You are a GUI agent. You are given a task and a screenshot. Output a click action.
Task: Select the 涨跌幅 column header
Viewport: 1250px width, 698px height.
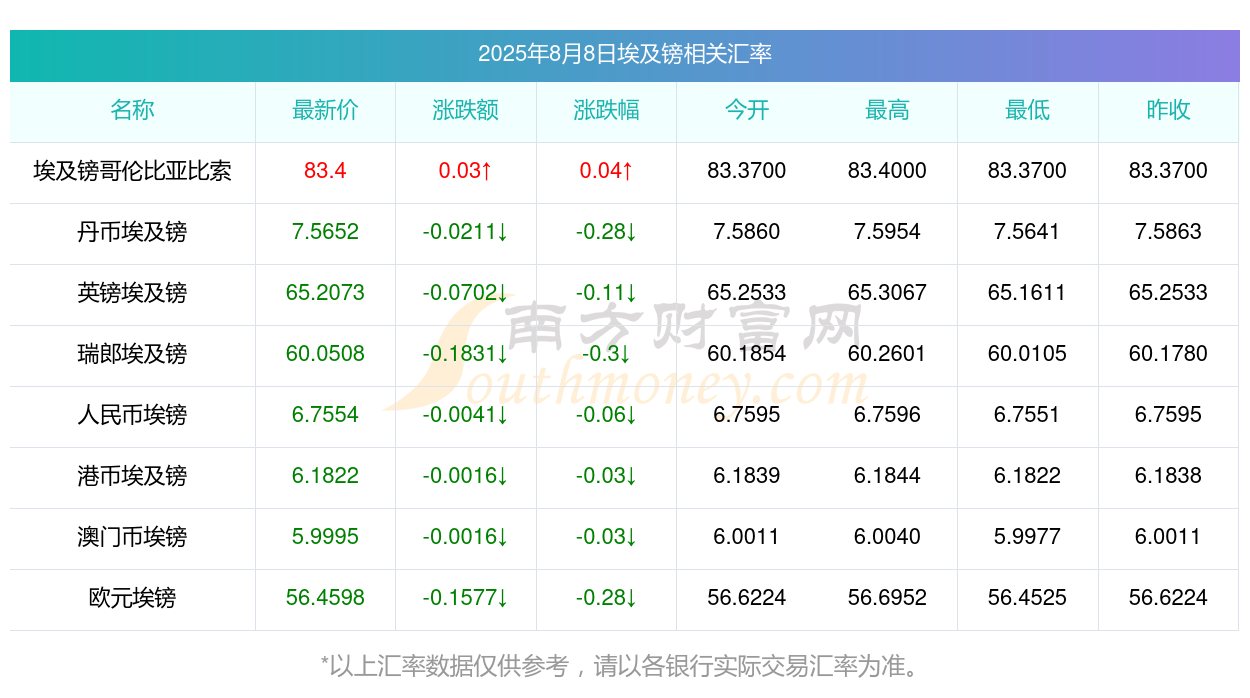coord(606,110)
